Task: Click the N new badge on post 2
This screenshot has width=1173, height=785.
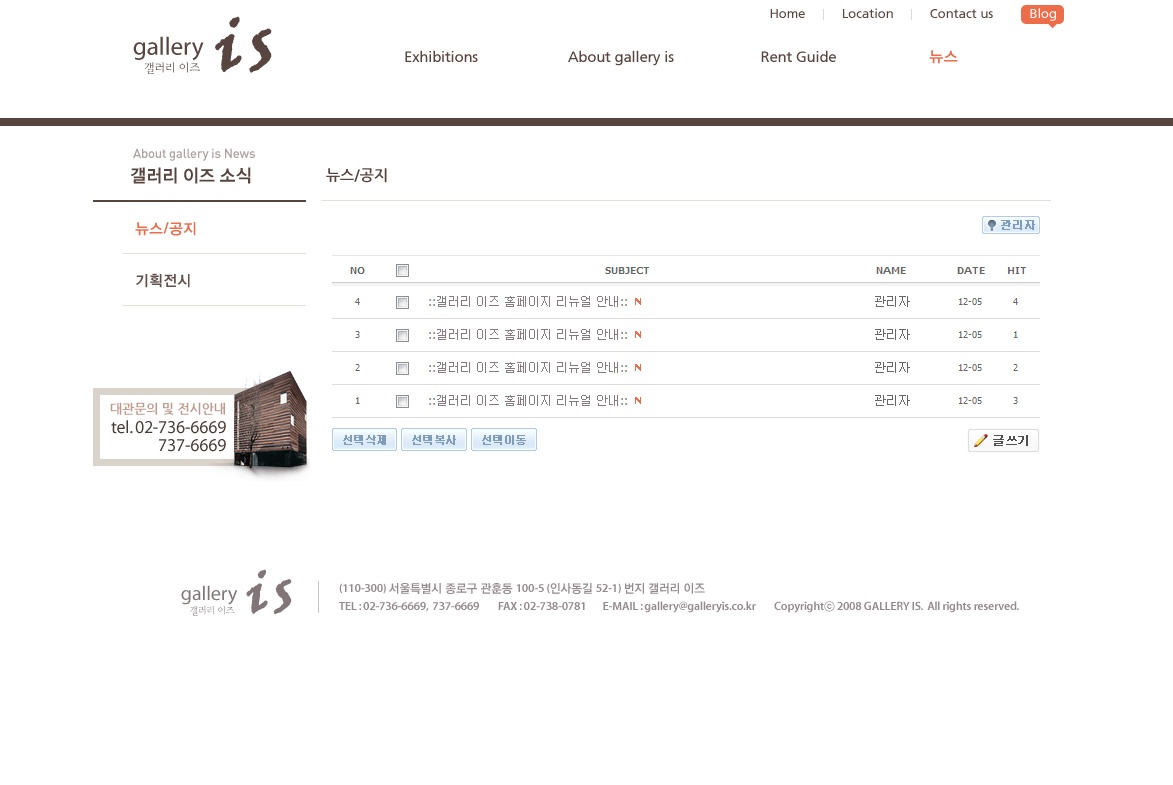Action: [638, 367]
